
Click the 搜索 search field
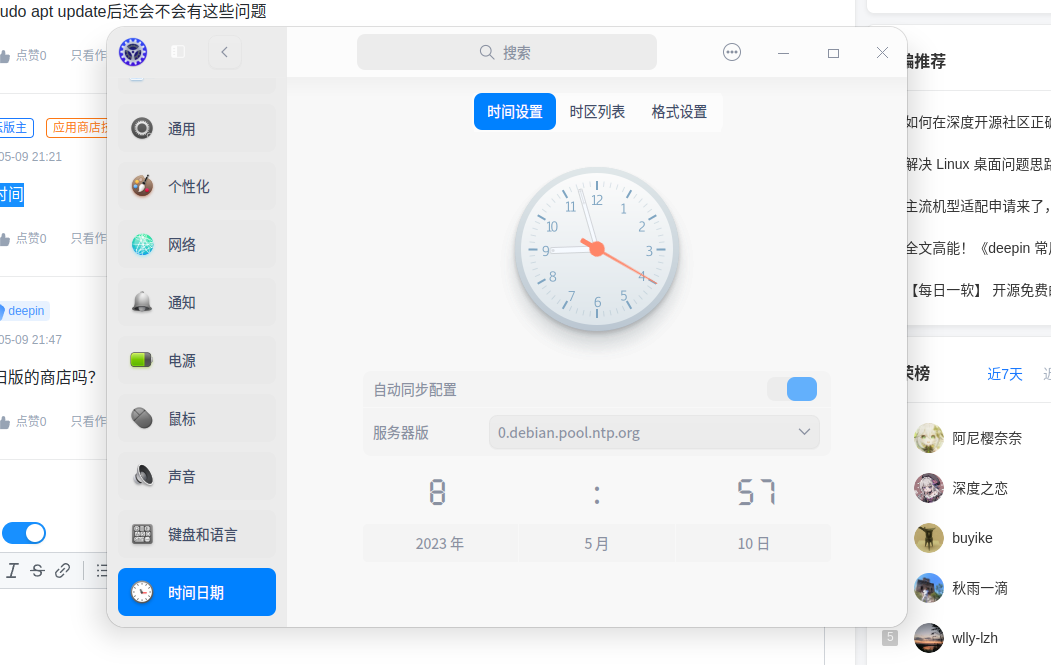click(507, 52)
